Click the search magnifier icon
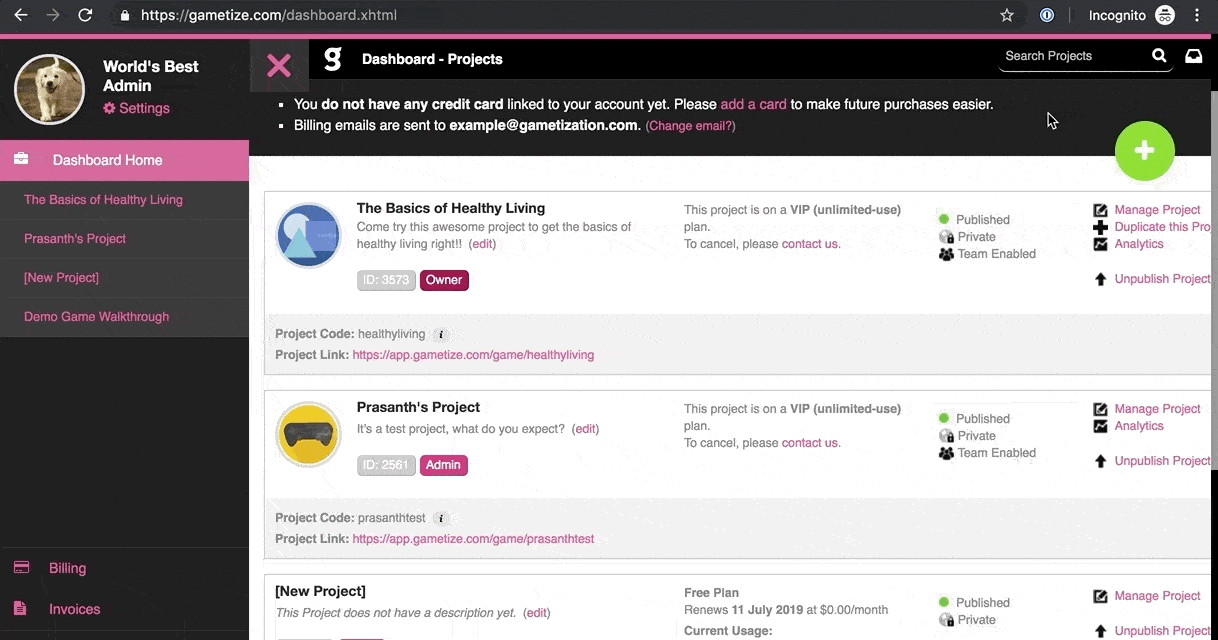The width and height of the screenshot is (1218, 640). (x=1159, y=56)
